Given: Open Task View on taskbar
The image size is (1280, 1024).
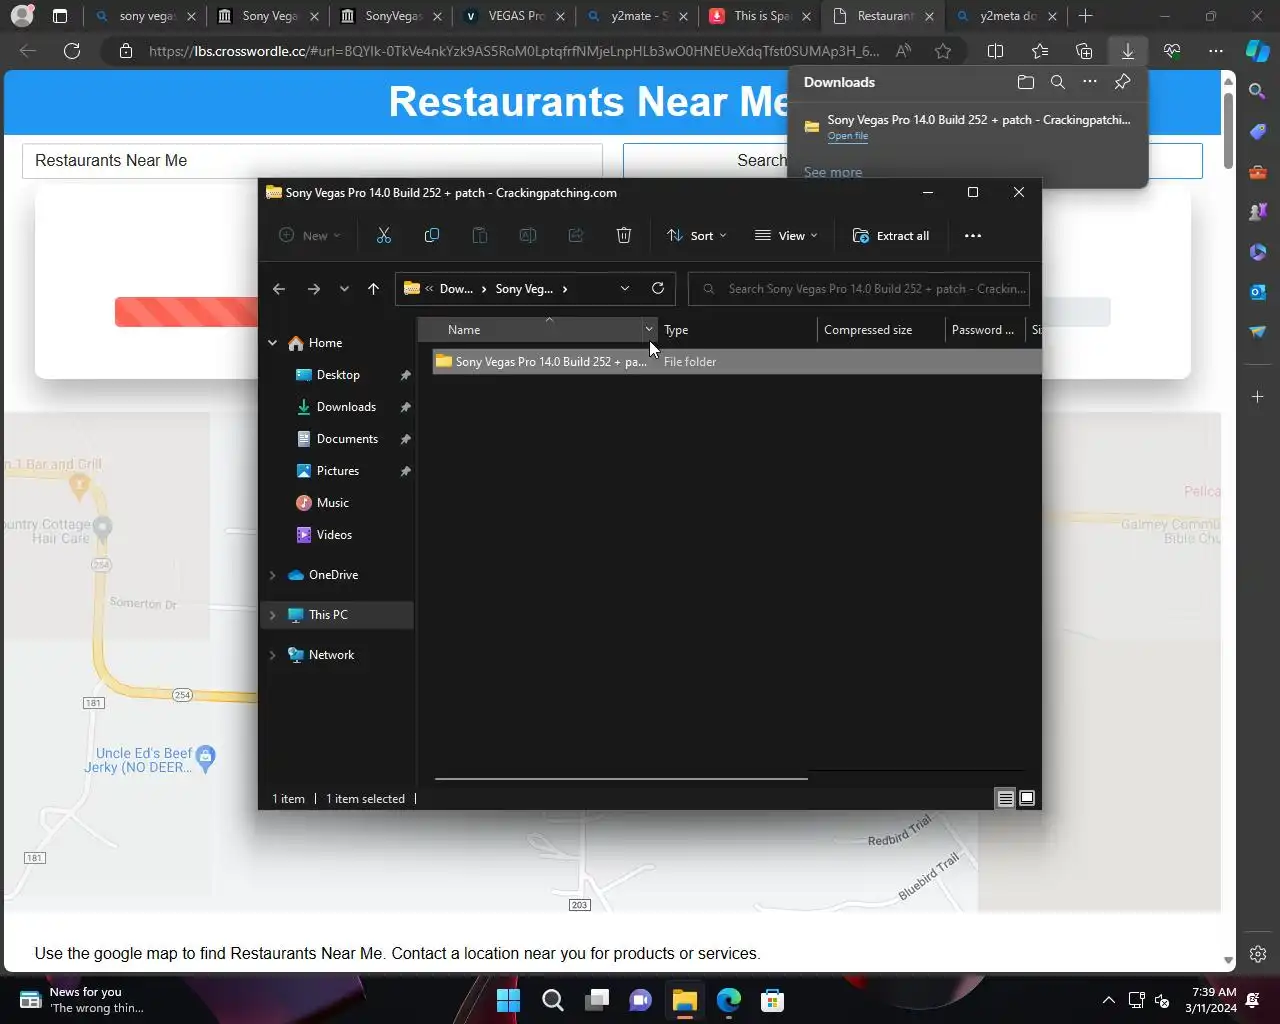Looking at the screenshot, I should (x=597, y=1000).
